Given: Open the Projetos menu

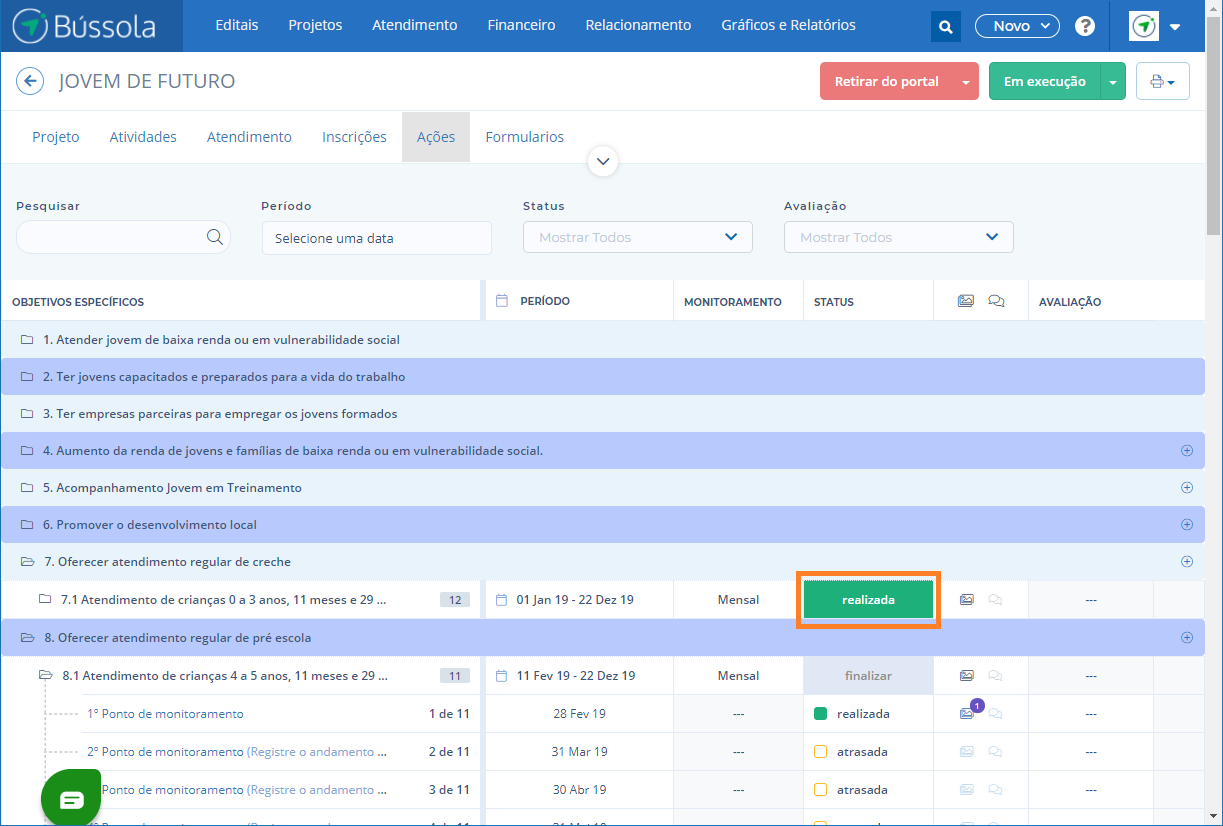Looking at the screenshot, I should (x=315, y=26).
